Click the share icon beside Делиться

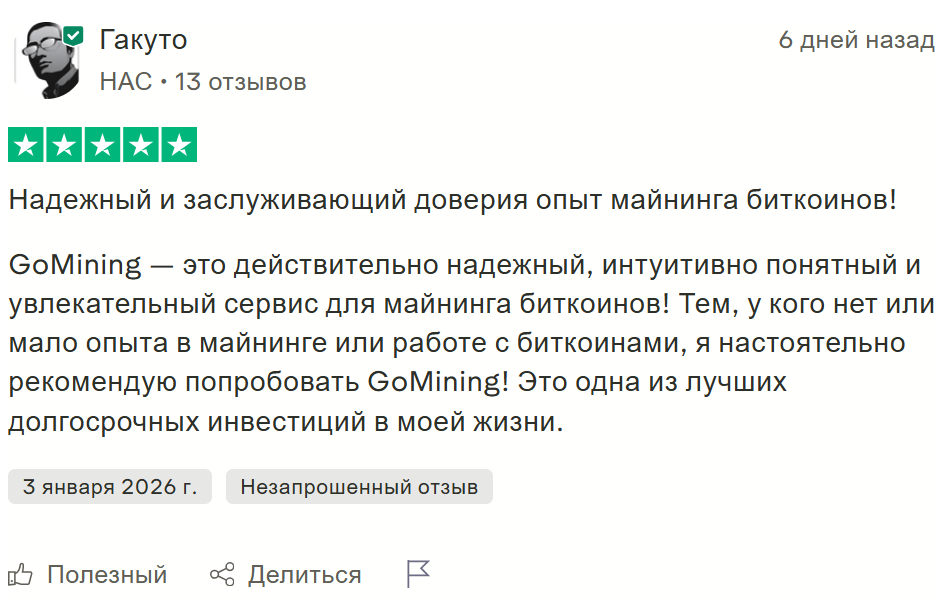coord(222,575)
